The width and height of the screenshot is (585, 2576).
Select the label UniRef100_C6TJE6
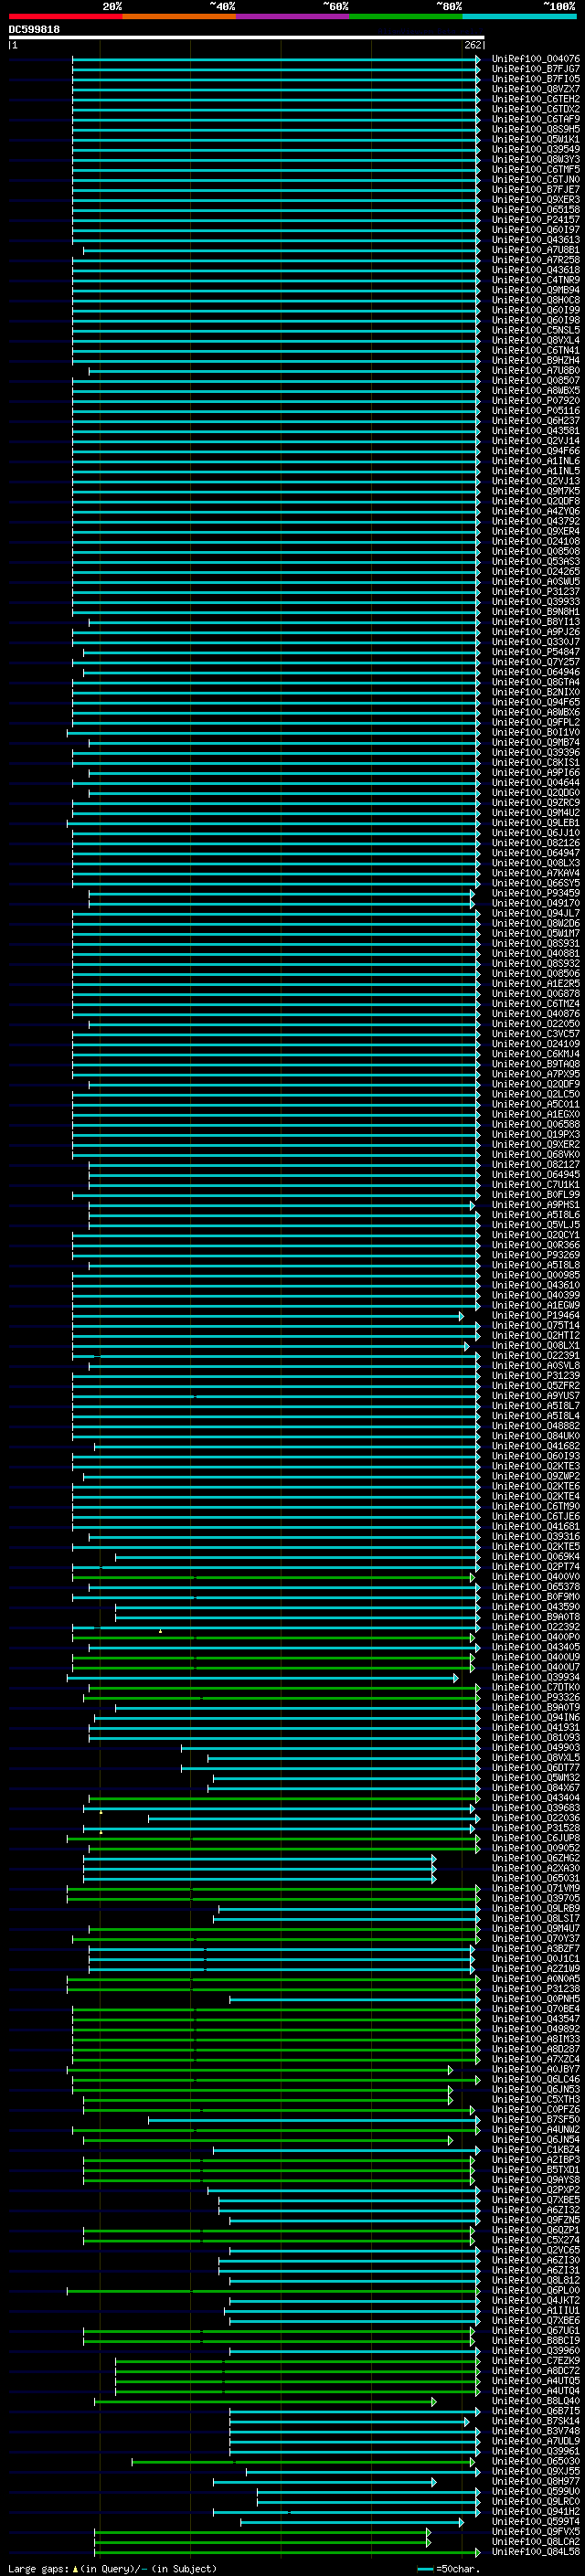[x=536, y=1516]
